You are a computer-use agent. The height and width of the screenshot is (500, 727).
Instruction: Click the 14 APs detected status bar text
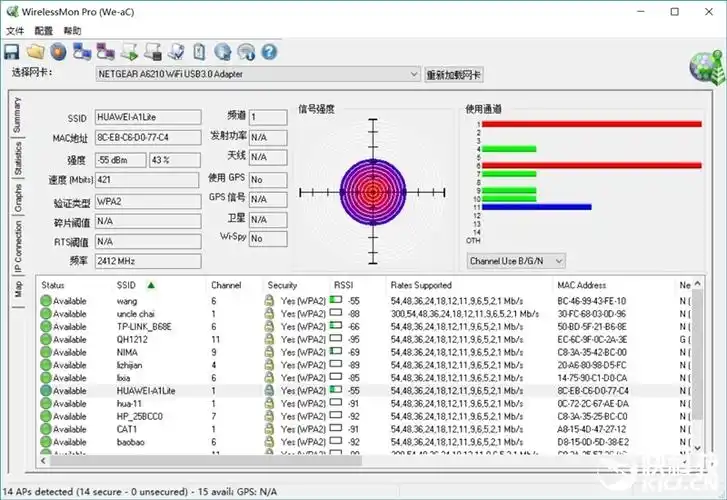139,492
